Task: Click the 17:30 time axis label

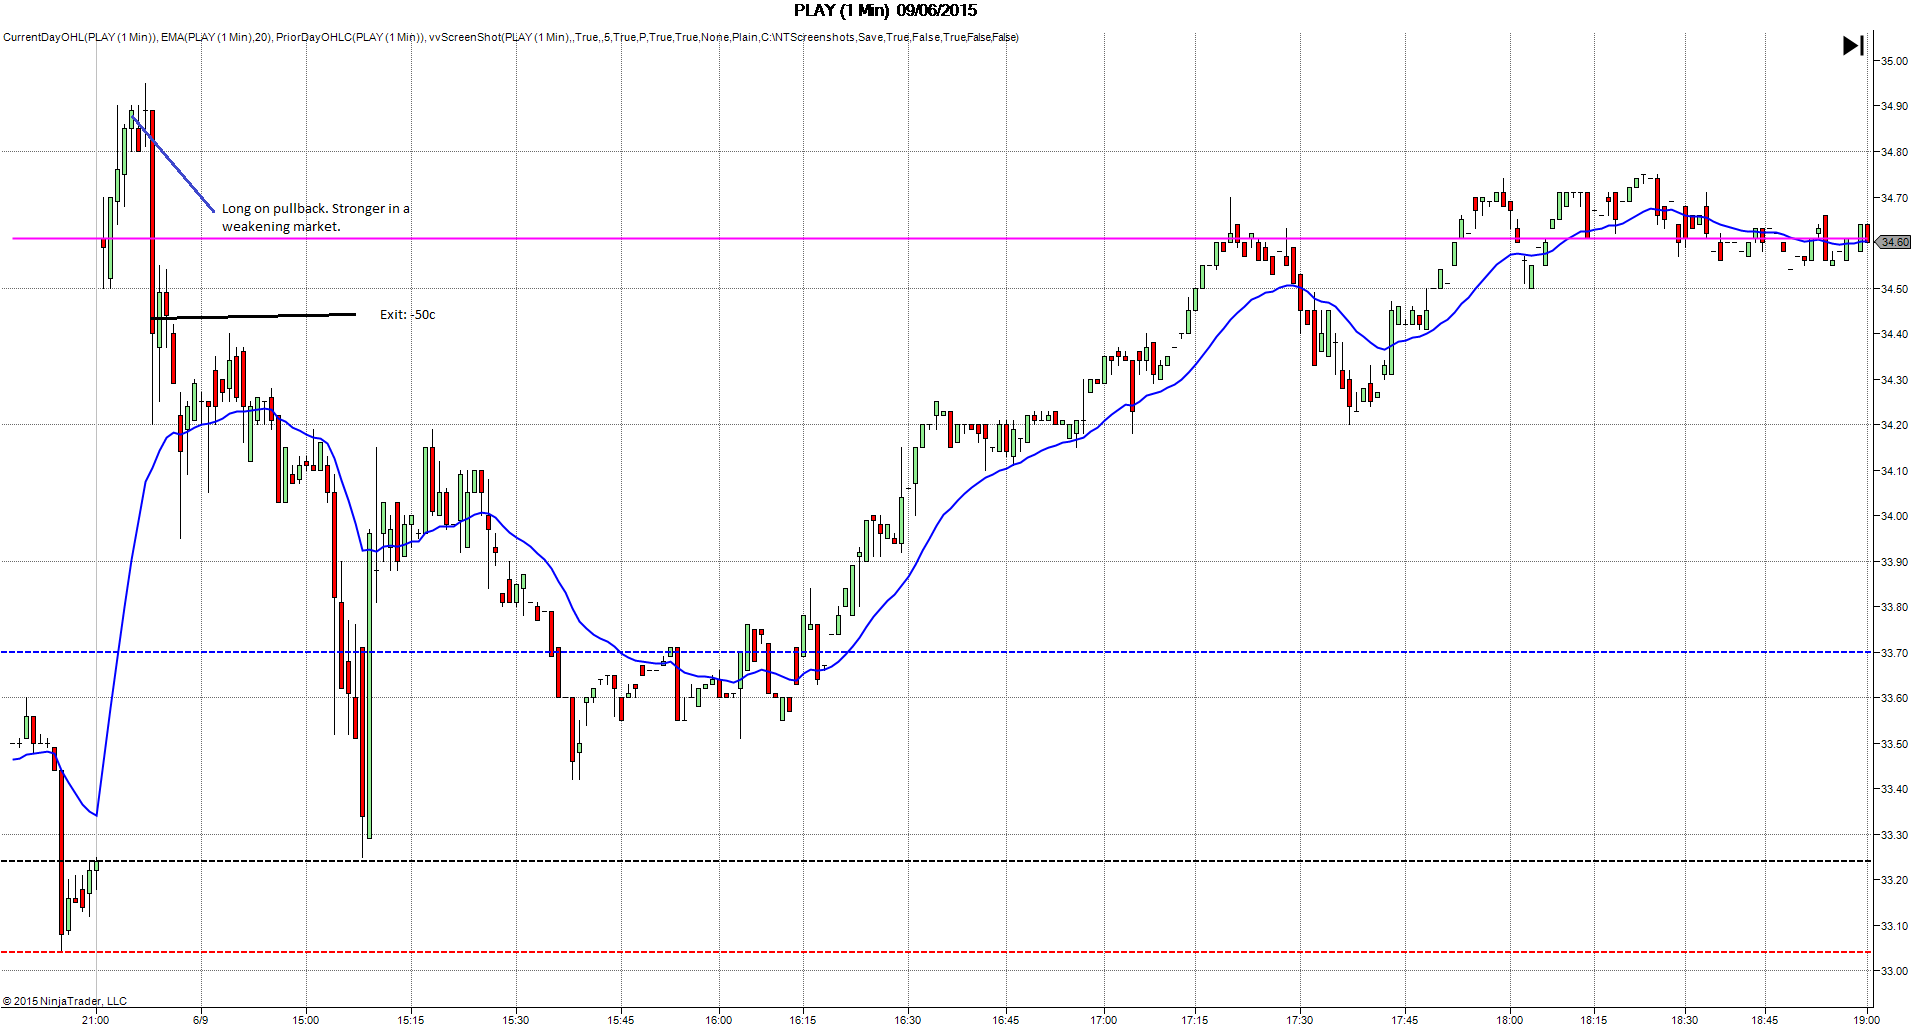Action: (x=1300, y=1020)
